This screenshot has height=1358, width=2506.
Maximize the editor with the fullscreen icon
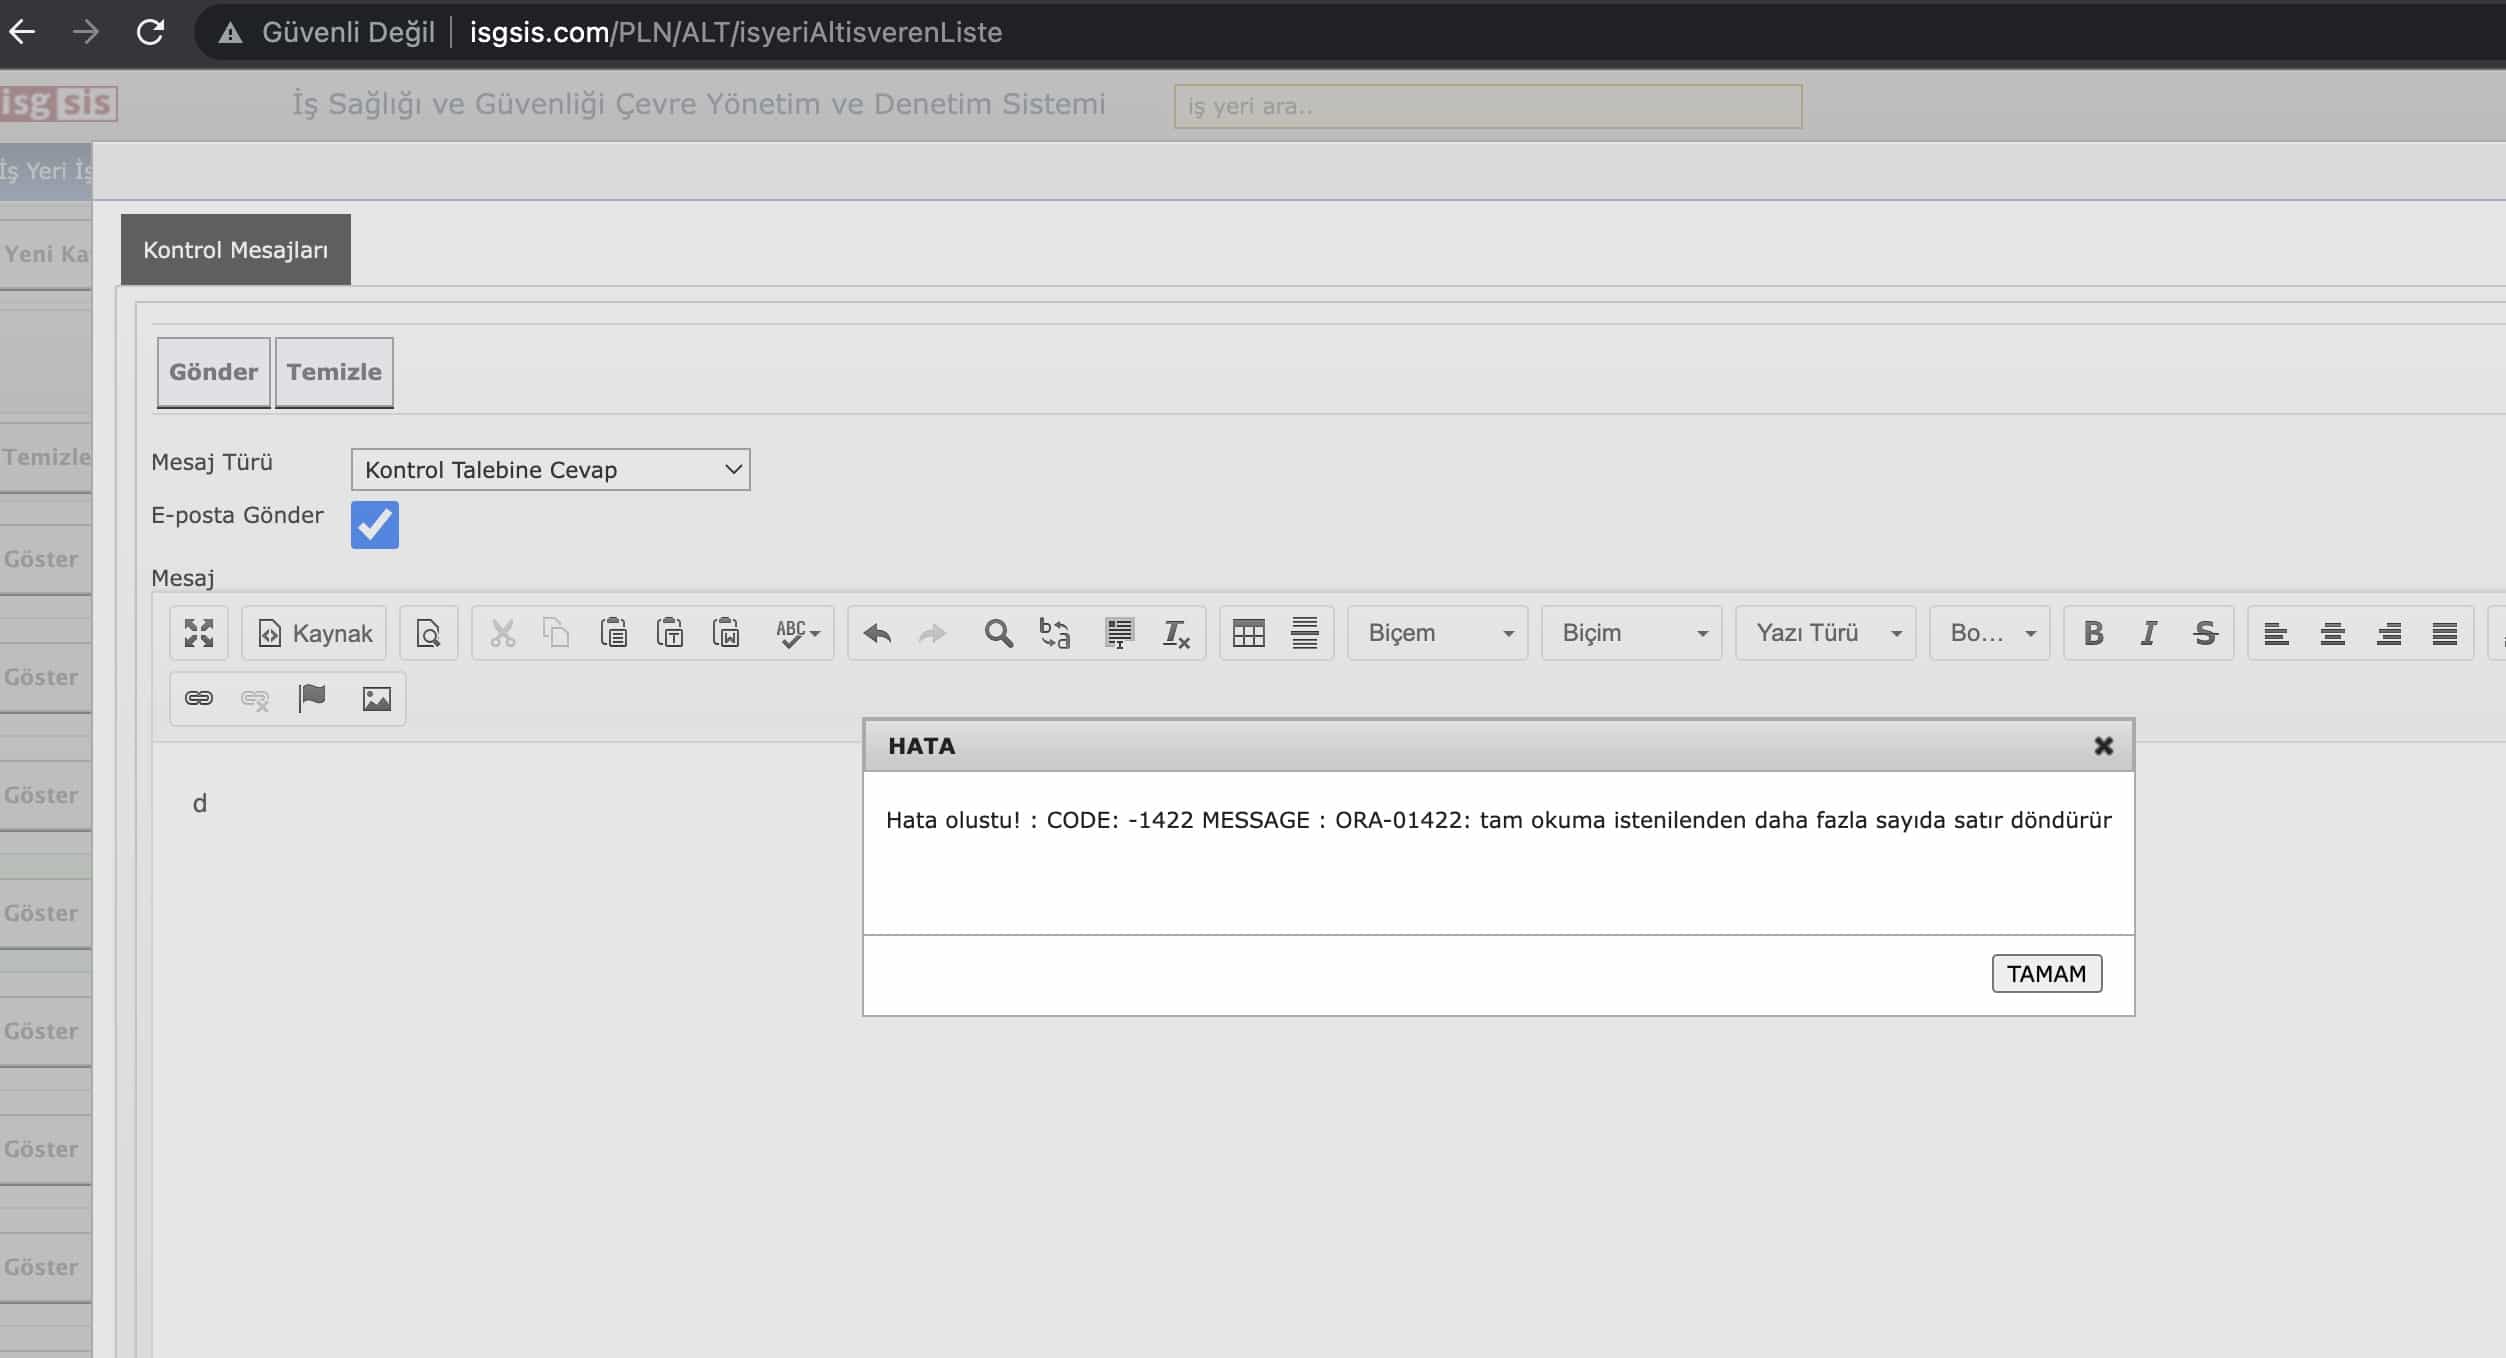click(x=199, y=633)
